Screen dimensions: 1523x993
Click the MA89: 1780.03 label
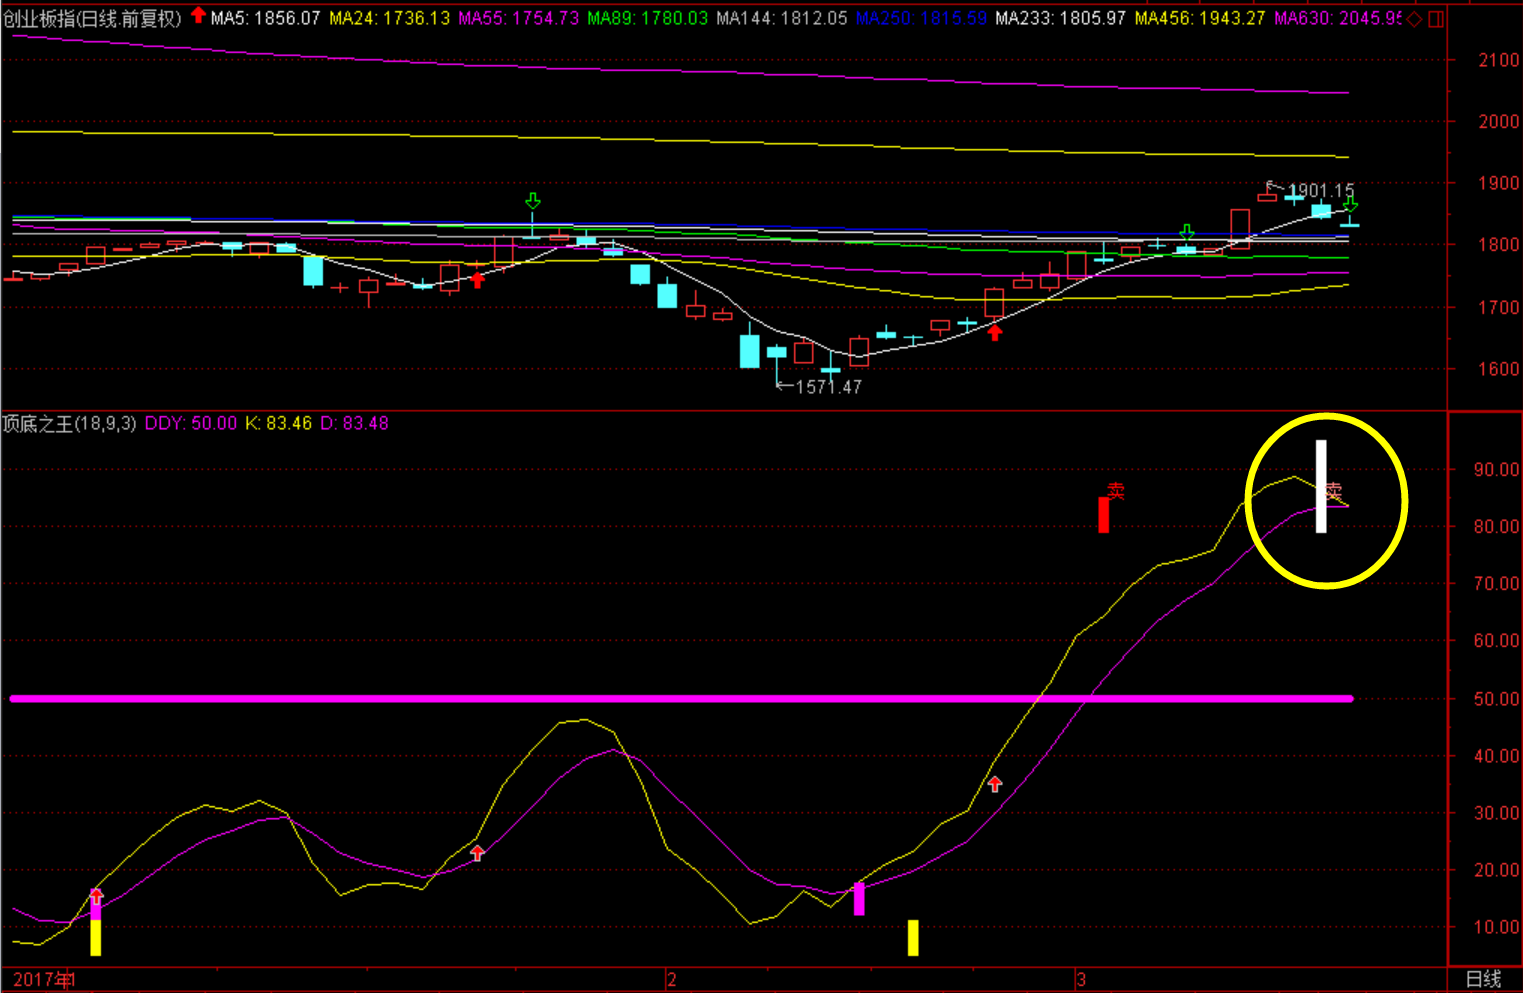click(x=648, y=18)
